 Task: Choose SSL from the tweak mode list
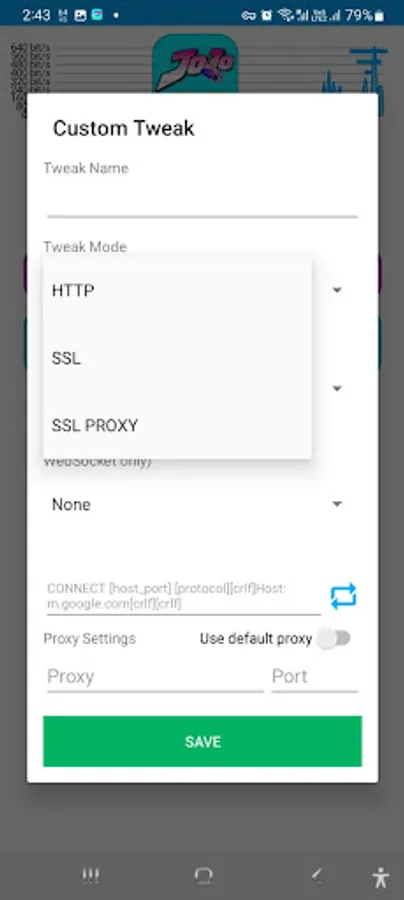177,358
